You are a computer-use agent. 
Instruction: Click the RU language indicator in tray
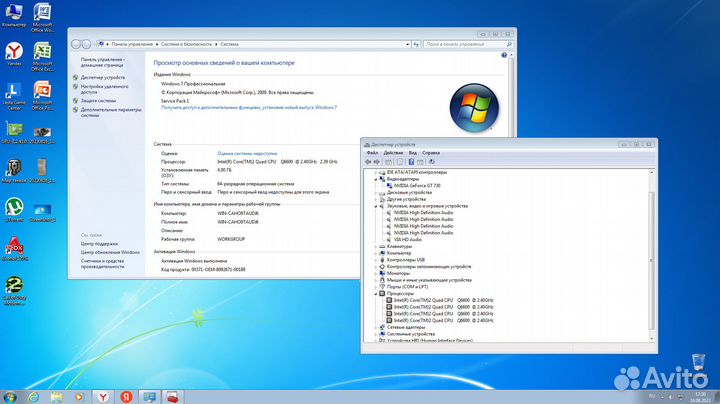tap(652, 396)
